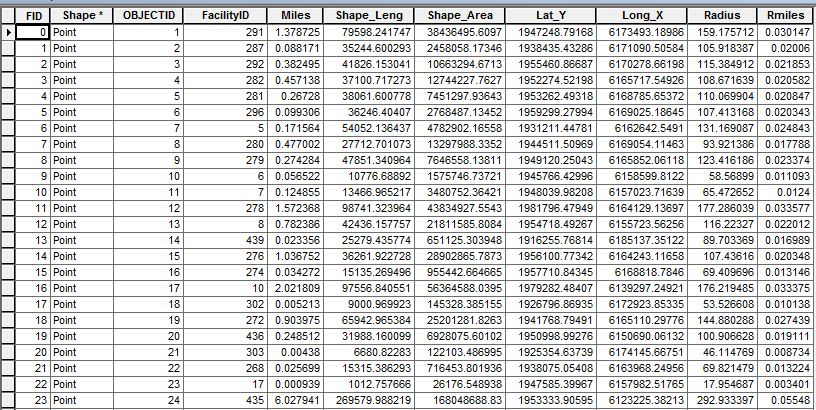The image size is (816, 410).
Task: Click Lat_Y cell 1954718.49267
Action: coord(551,224)
